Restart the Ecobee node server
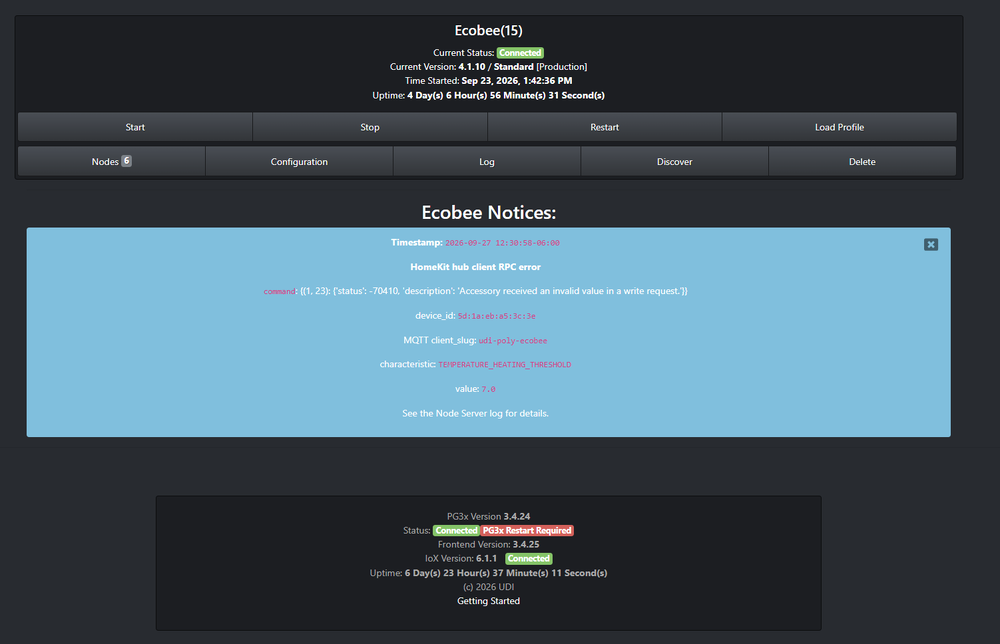The height and width of the screenshot is (644, 1000). point(605,127)
